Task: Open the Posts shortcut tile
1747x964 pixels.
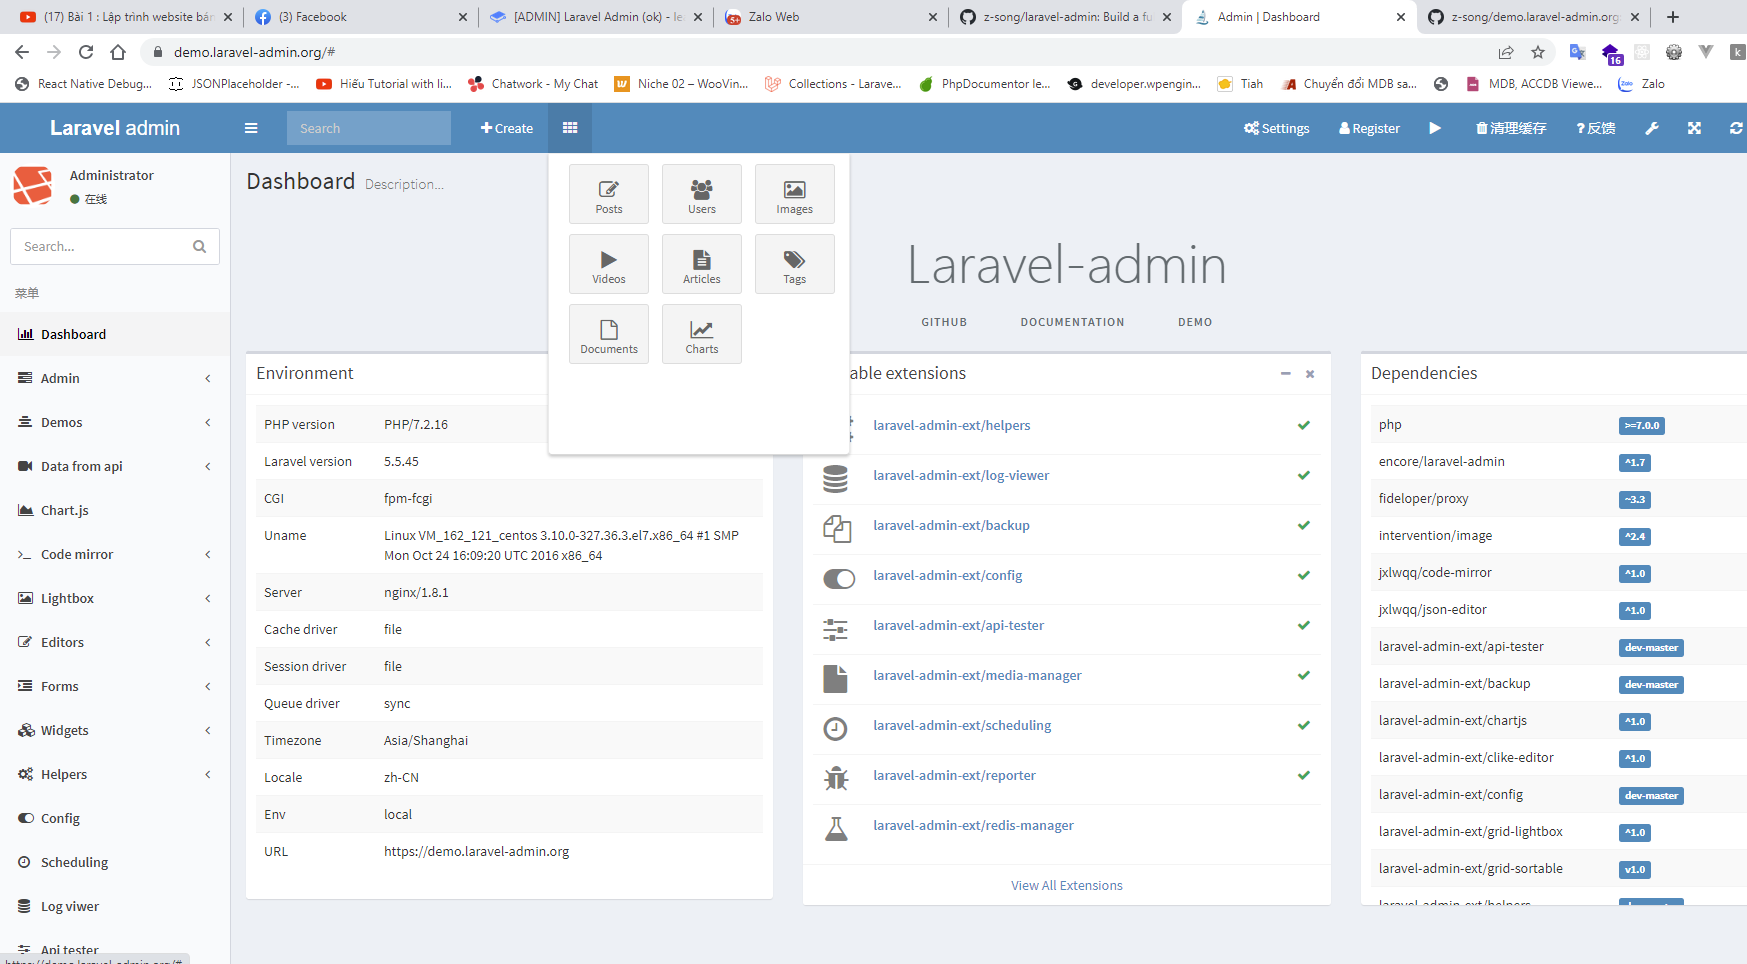Action: pos(608,194)
